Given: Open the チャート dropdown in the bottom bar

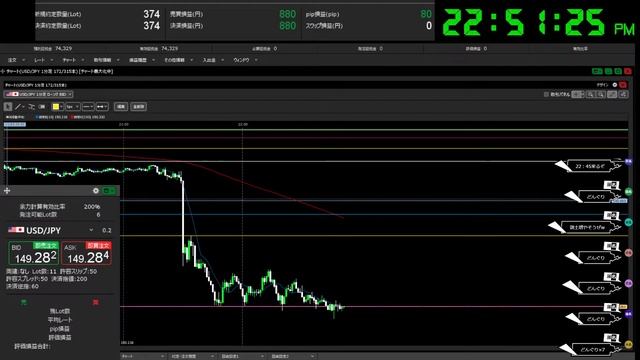Looking at the screenshot, I should 143,356.
